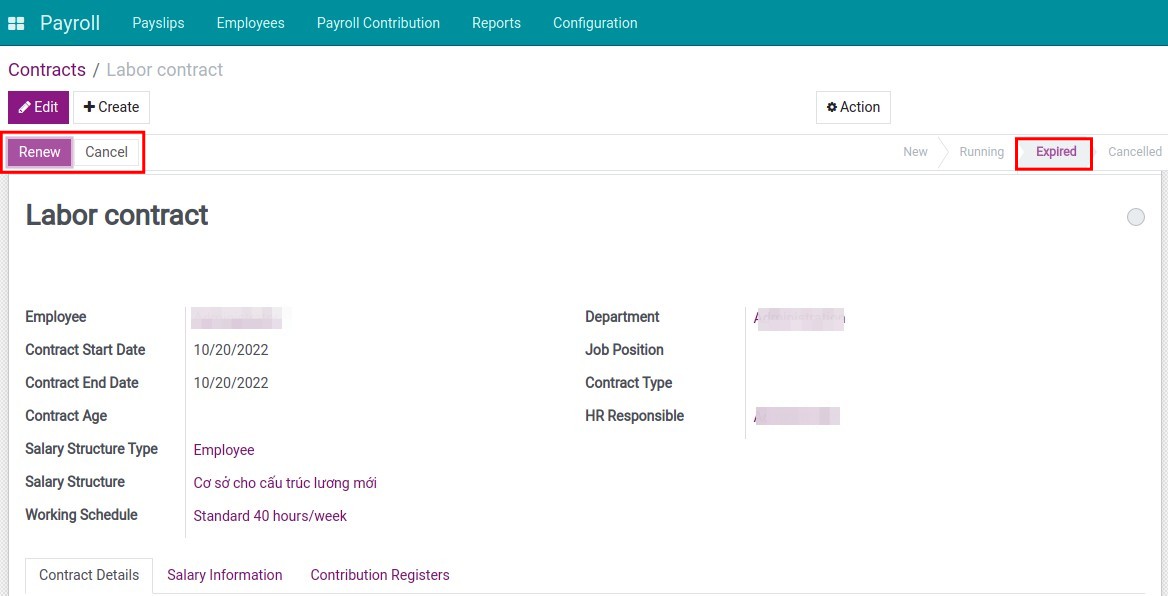
Task: Open the Reports menu
Action: pos(496,22)
